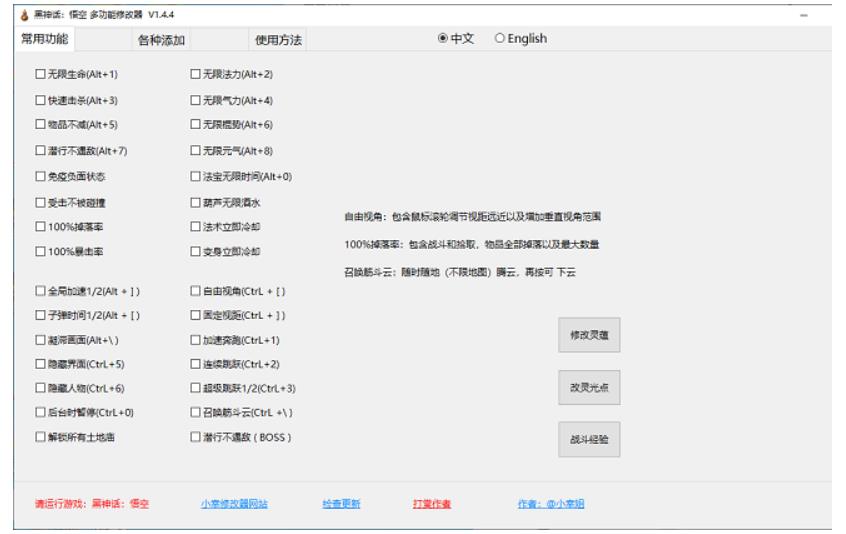This screenshot has width=846, height=534.
Task: Toggle 100%掉落率 checkbox
Action: click(40, 227)
